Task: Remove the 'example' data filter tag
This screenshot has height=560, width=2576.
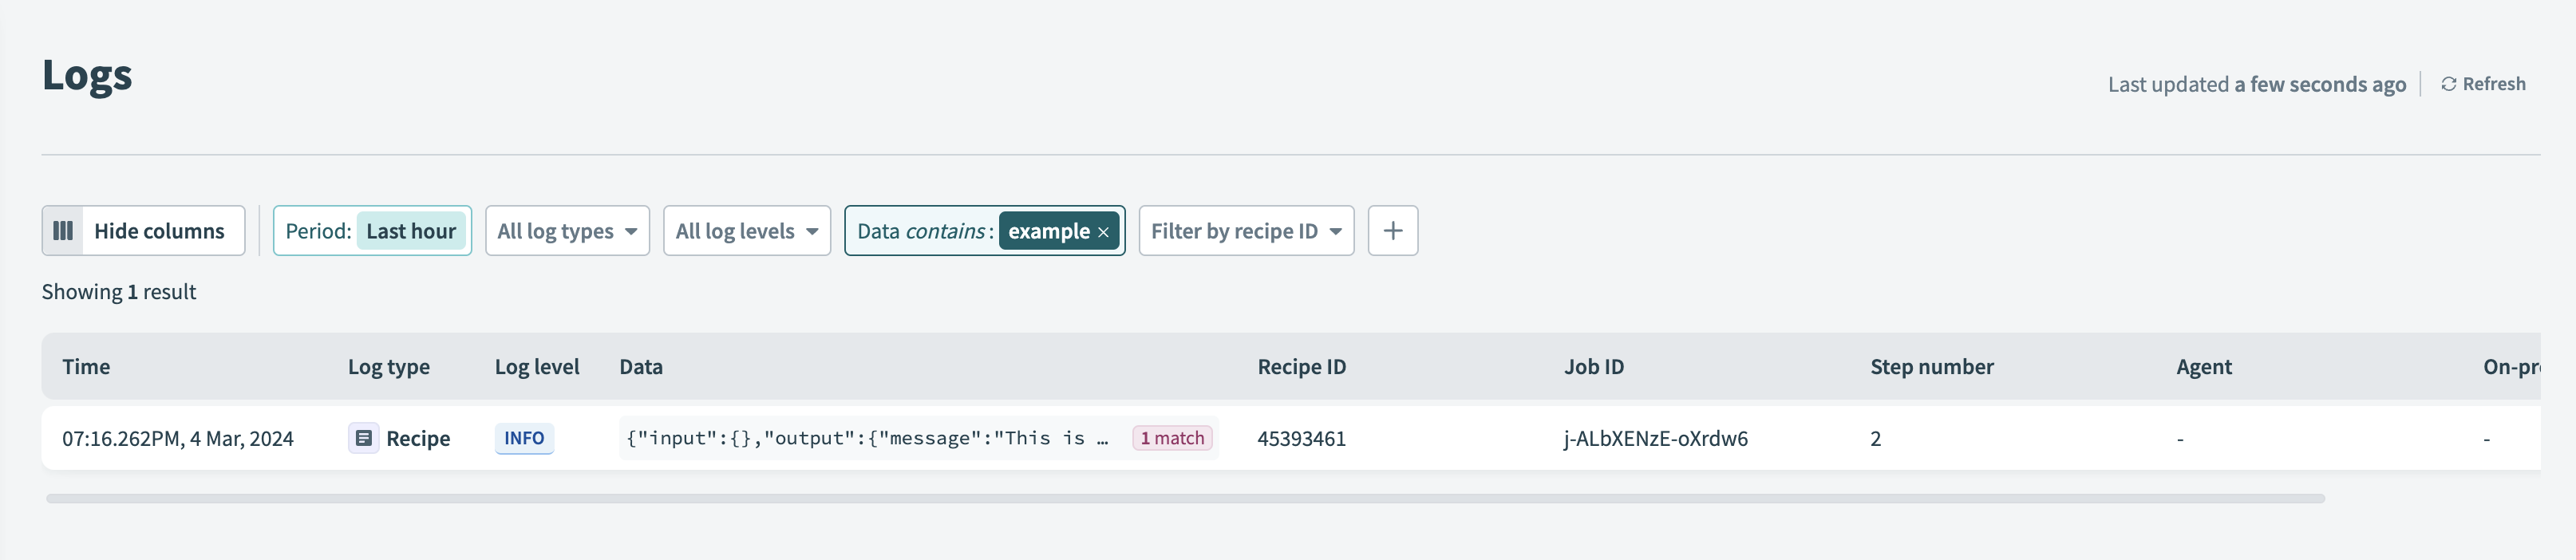Action: pos(1103,232)
